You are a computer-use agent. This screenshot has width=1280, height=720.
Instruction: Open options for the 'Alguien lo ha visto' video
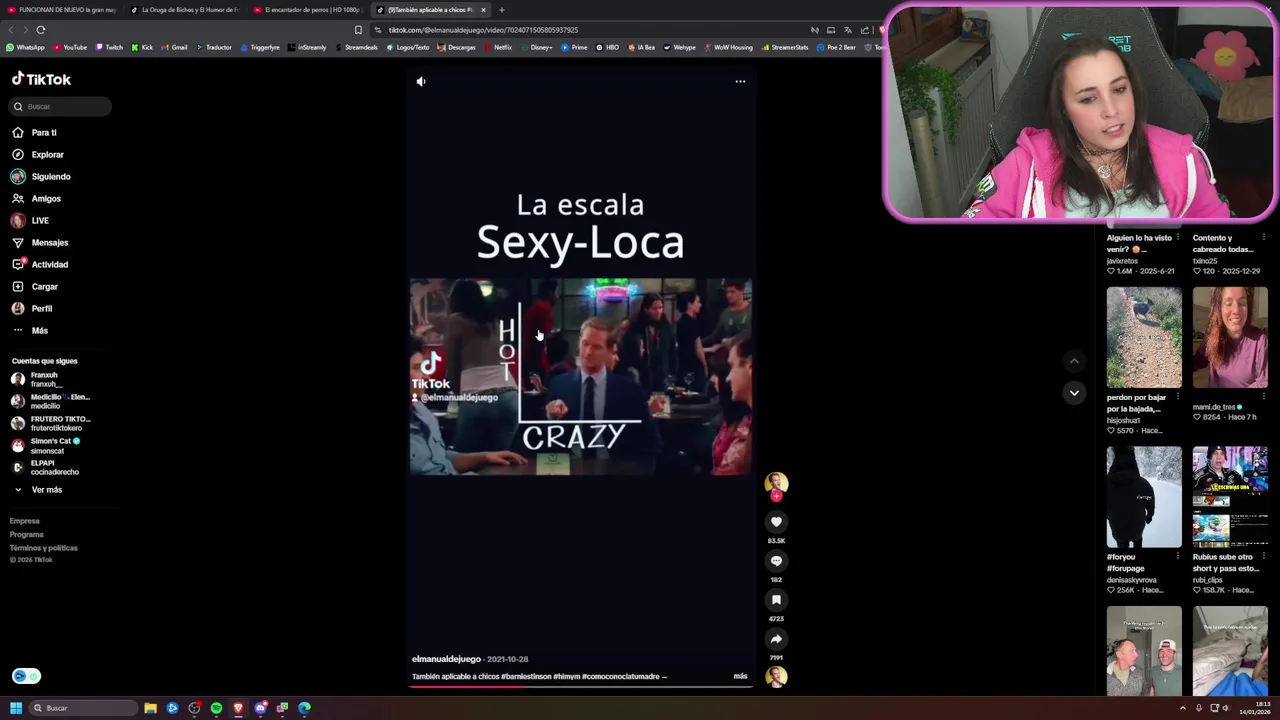[x=1177, y=238]
